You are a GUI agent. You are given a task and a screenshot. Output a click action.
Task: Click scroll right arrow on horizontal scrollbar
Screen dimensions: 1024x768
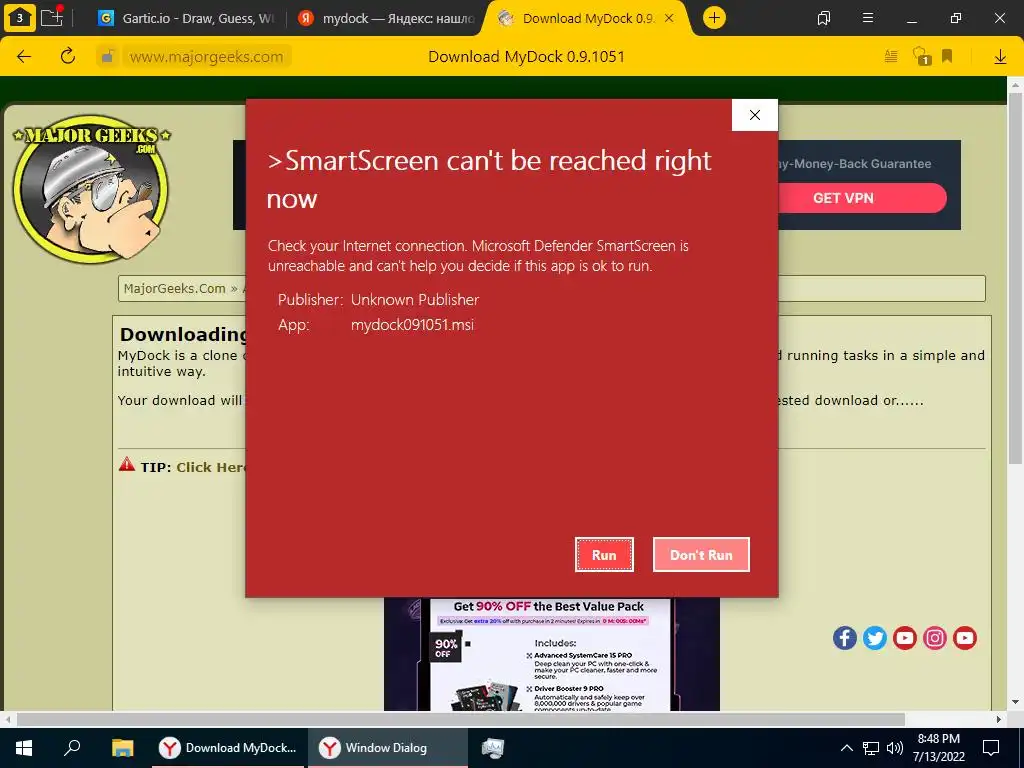(999, 719)
